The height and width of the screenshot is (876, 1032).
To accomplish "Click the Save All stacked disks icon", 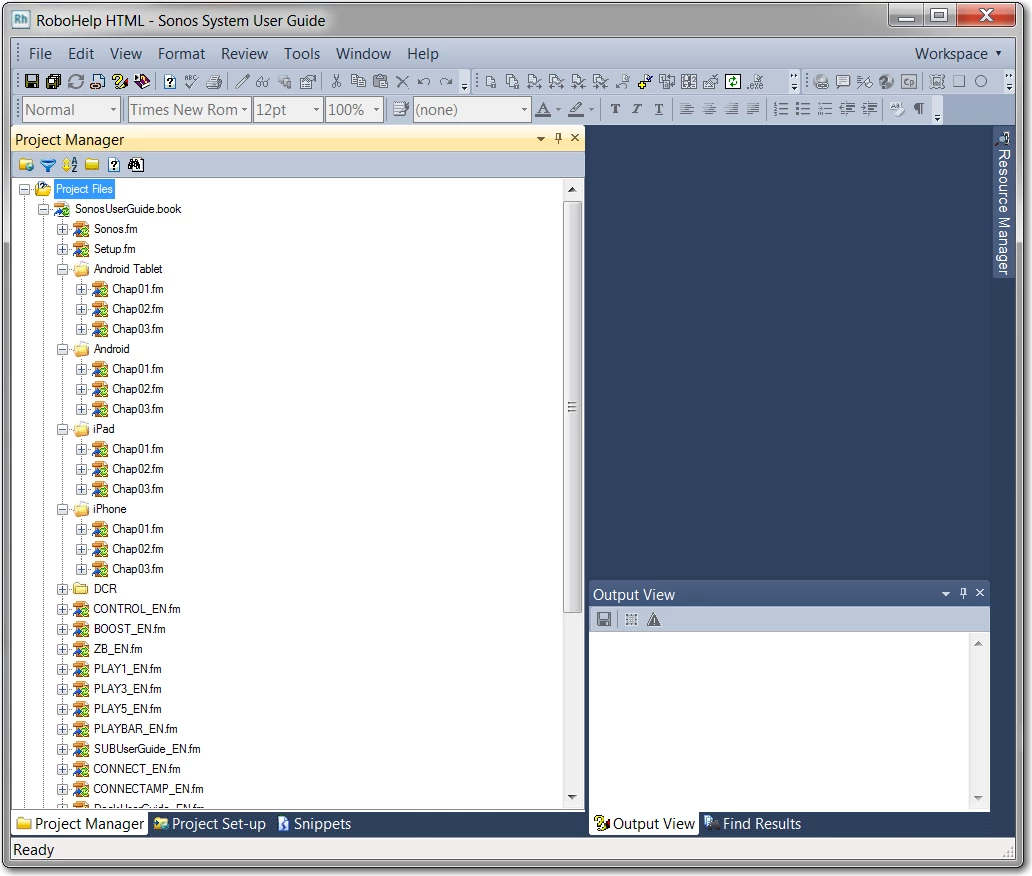I will 53,82.
